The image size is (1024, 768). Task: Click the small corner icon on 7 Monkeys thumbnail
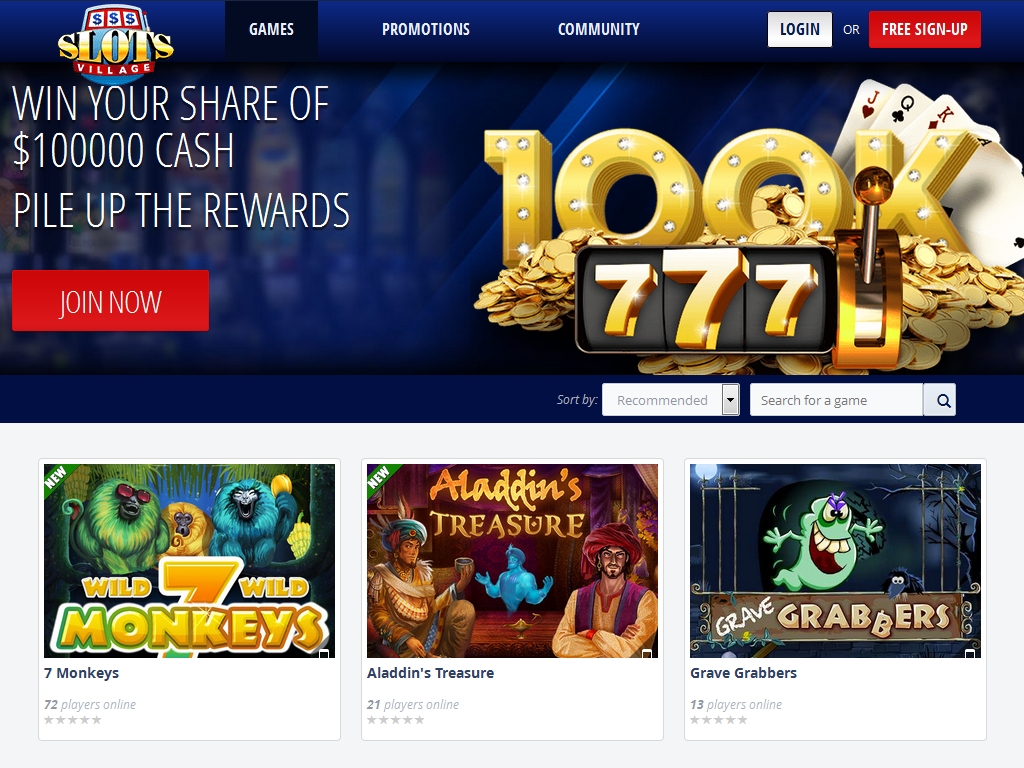pos(323,654)
